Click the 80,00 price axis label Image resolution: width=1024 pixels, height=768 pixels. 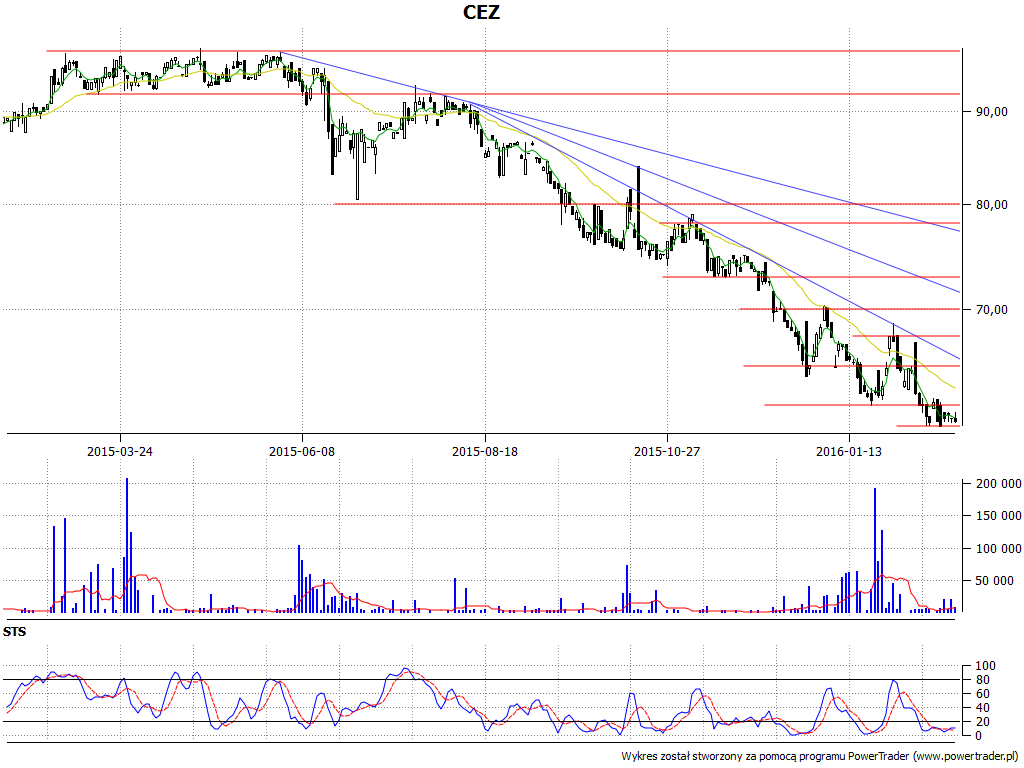[x=991, y=204]
